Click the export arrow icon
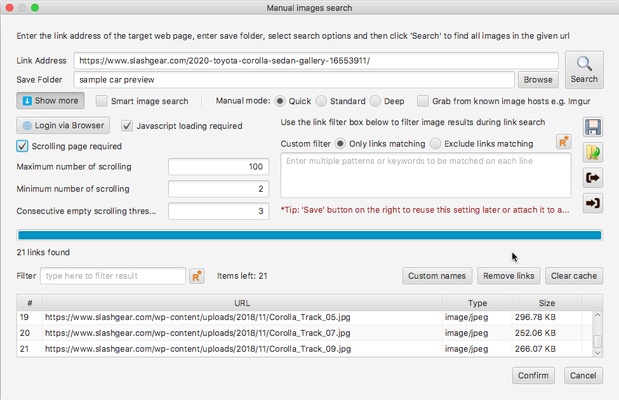619x400 pixels. coord(593,178)
